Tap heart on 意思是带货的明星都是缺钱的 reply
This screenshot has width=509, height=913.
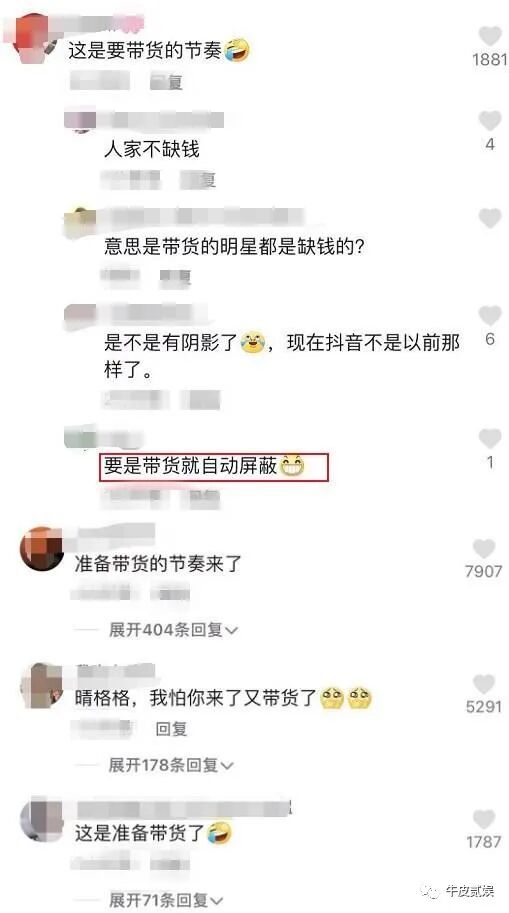coord(490,219)
